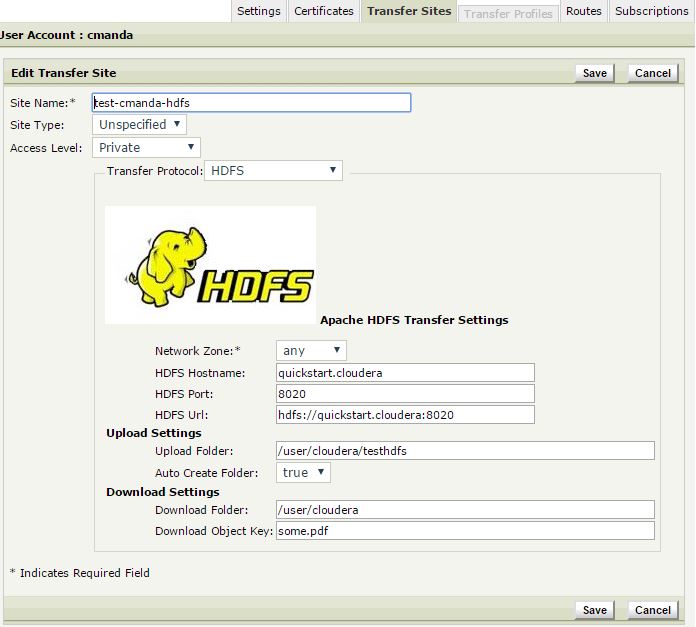This screenshot has width=696, height=627.
Task: Click the 'HDFS Url:' label
Action: (x=181, y=415)
